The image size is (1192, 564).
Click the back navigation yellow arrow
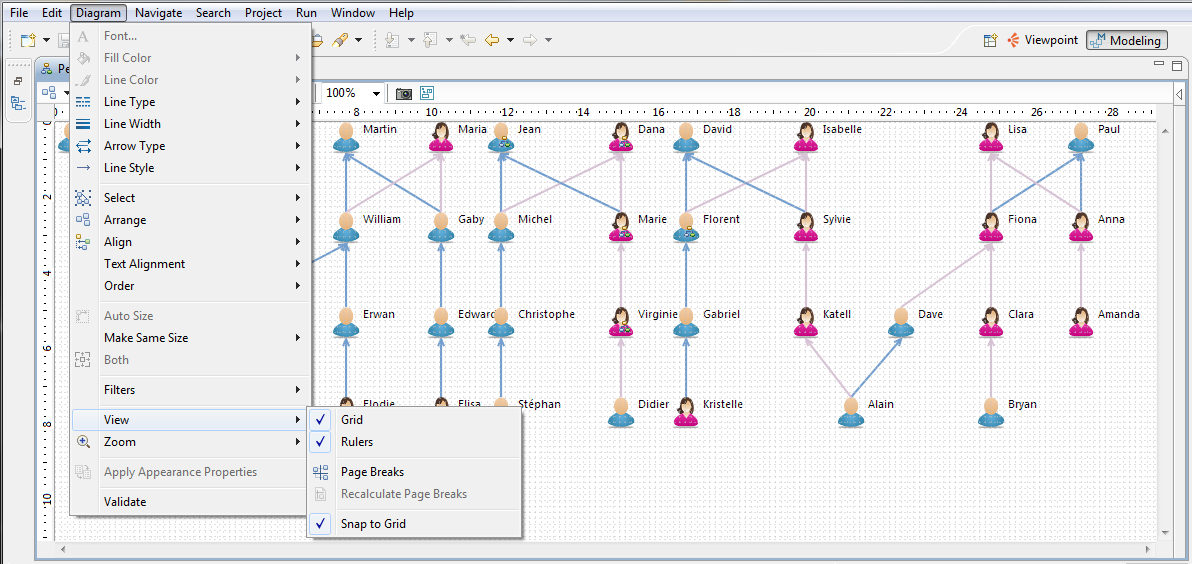click(x=491, y=40)
